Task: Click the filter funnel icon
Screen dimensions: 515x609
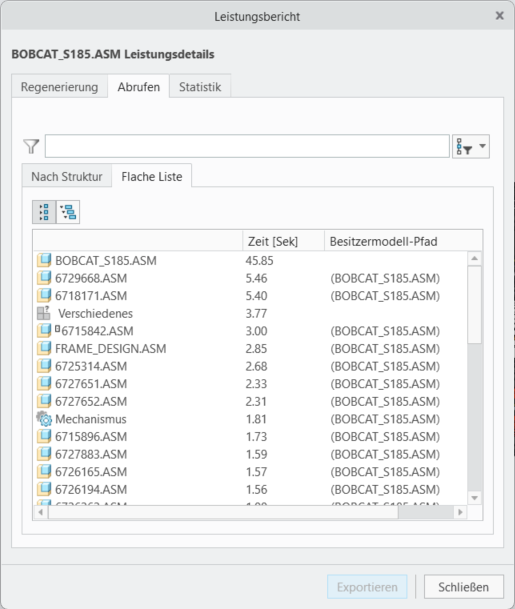Action: (31, 146)
